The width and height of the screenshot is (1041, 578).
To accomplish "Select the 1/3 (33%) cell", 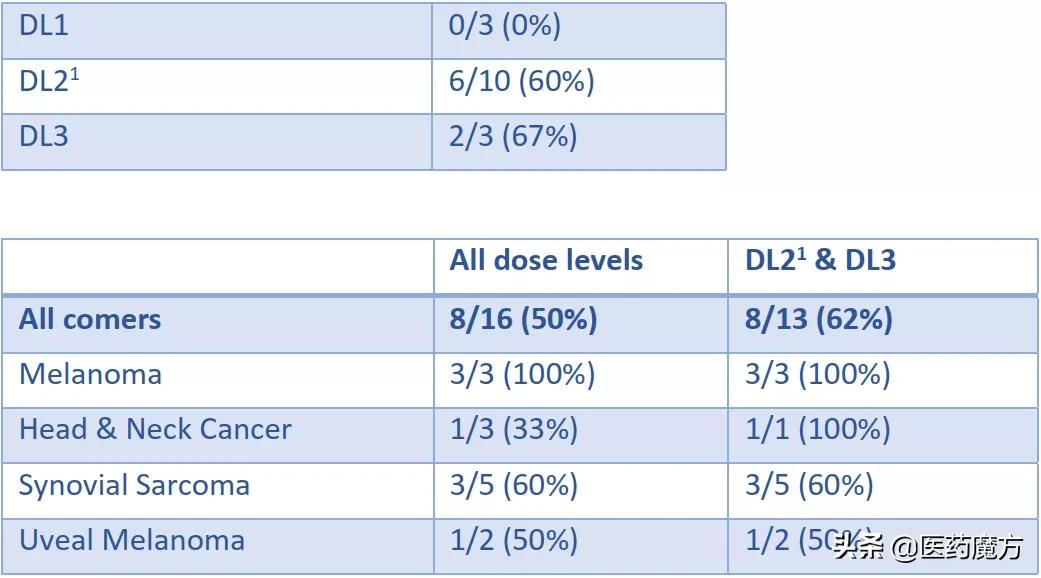I will coord(514,430).
